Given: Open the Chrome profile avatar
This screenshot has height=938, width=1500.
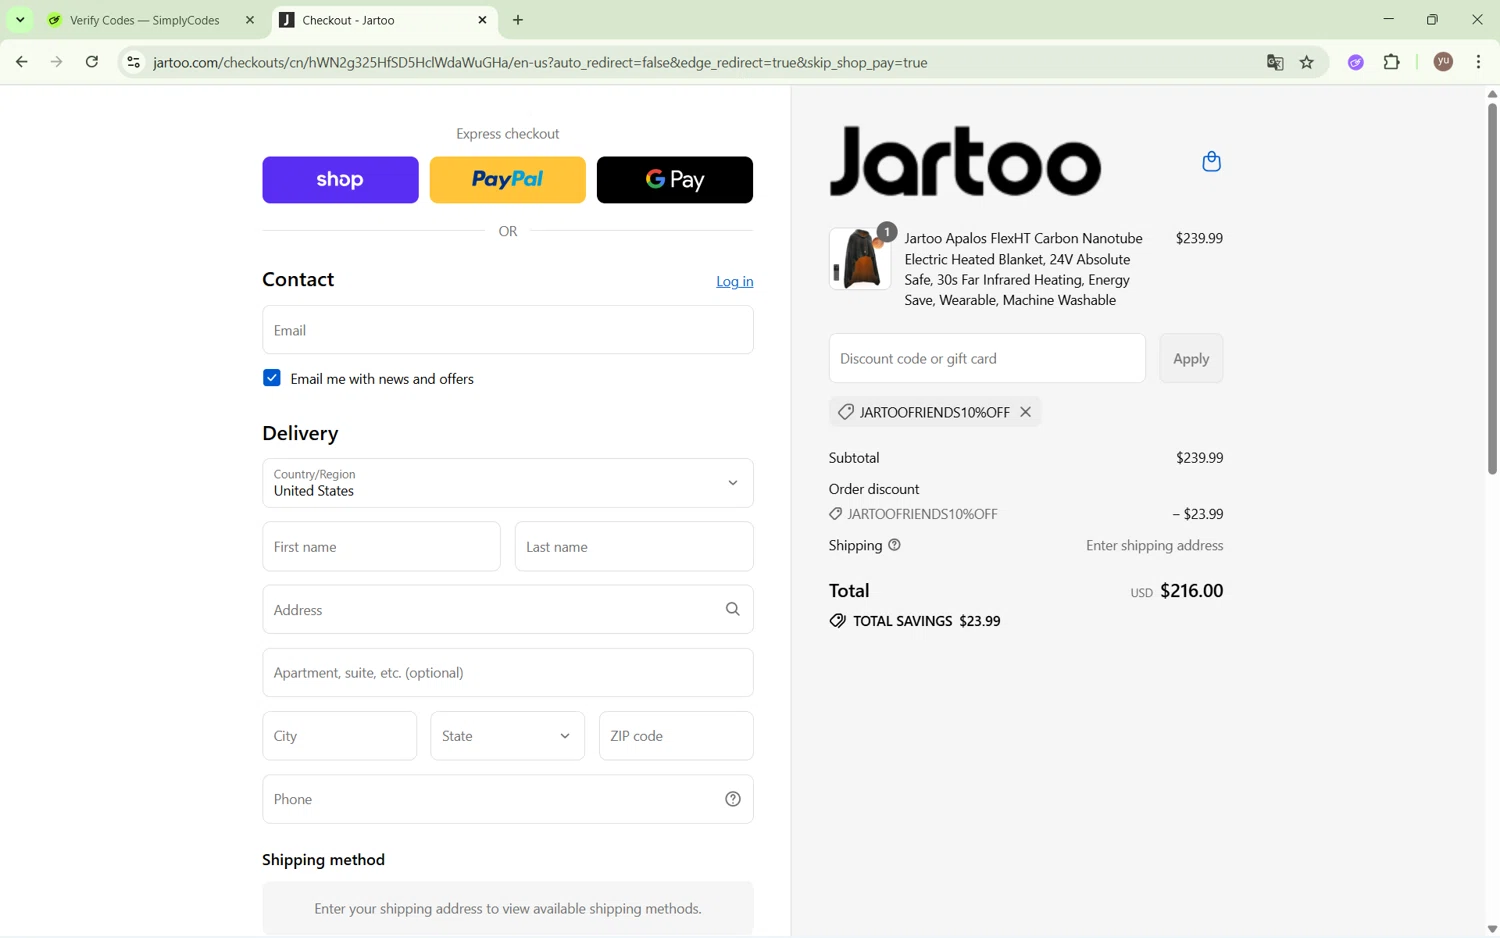Looking at the screenshot, I should (1443, 62).
